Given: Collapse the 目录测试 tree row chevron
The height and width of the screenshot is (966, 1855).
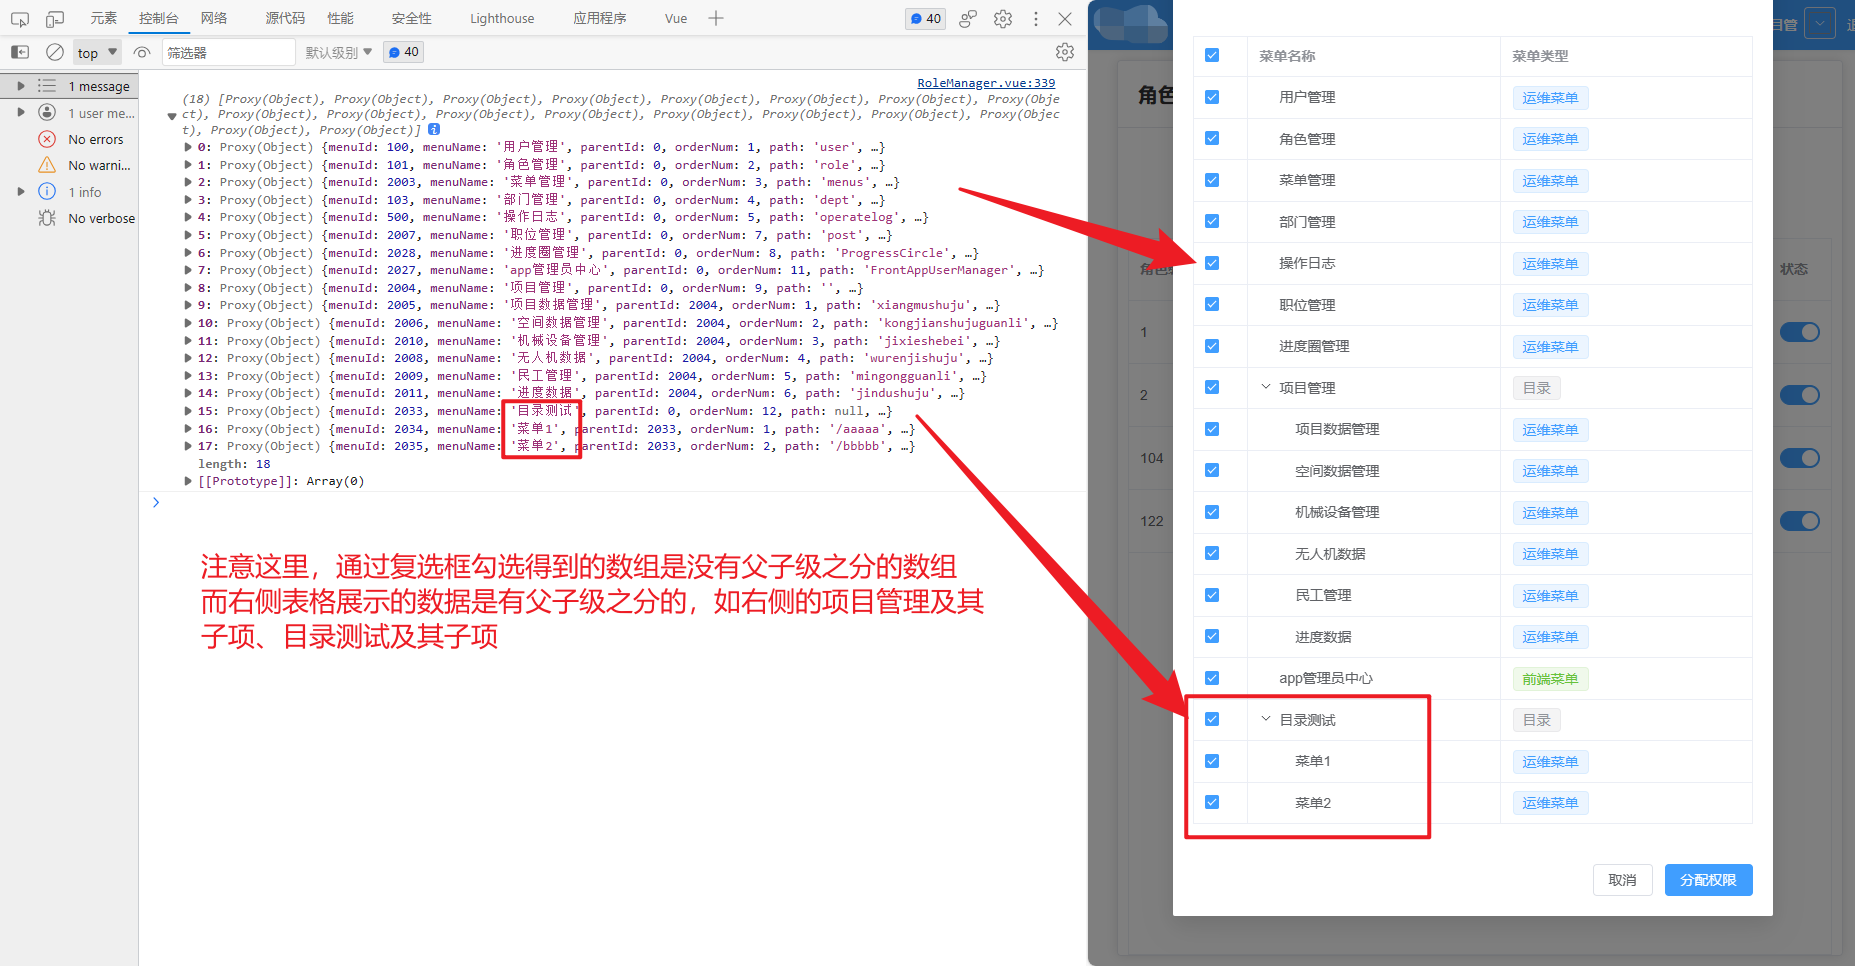Looking at the screenshot, I should (x=1266, y=719).
